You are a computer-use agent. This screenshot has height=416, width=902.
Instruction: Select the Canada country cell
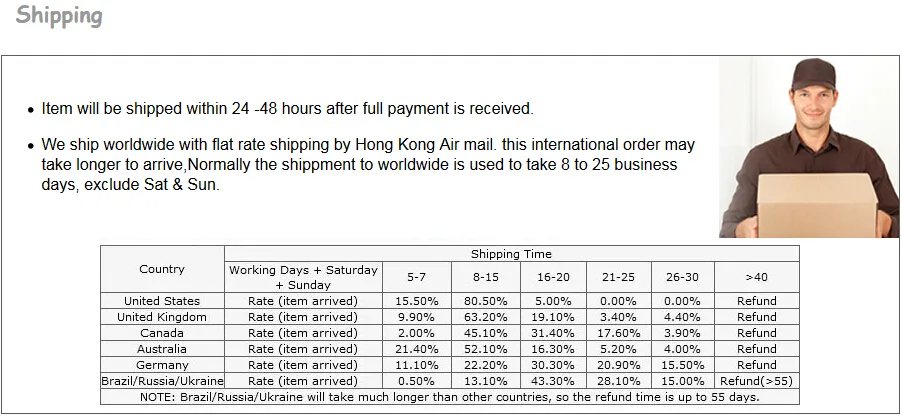coord(162,333)
